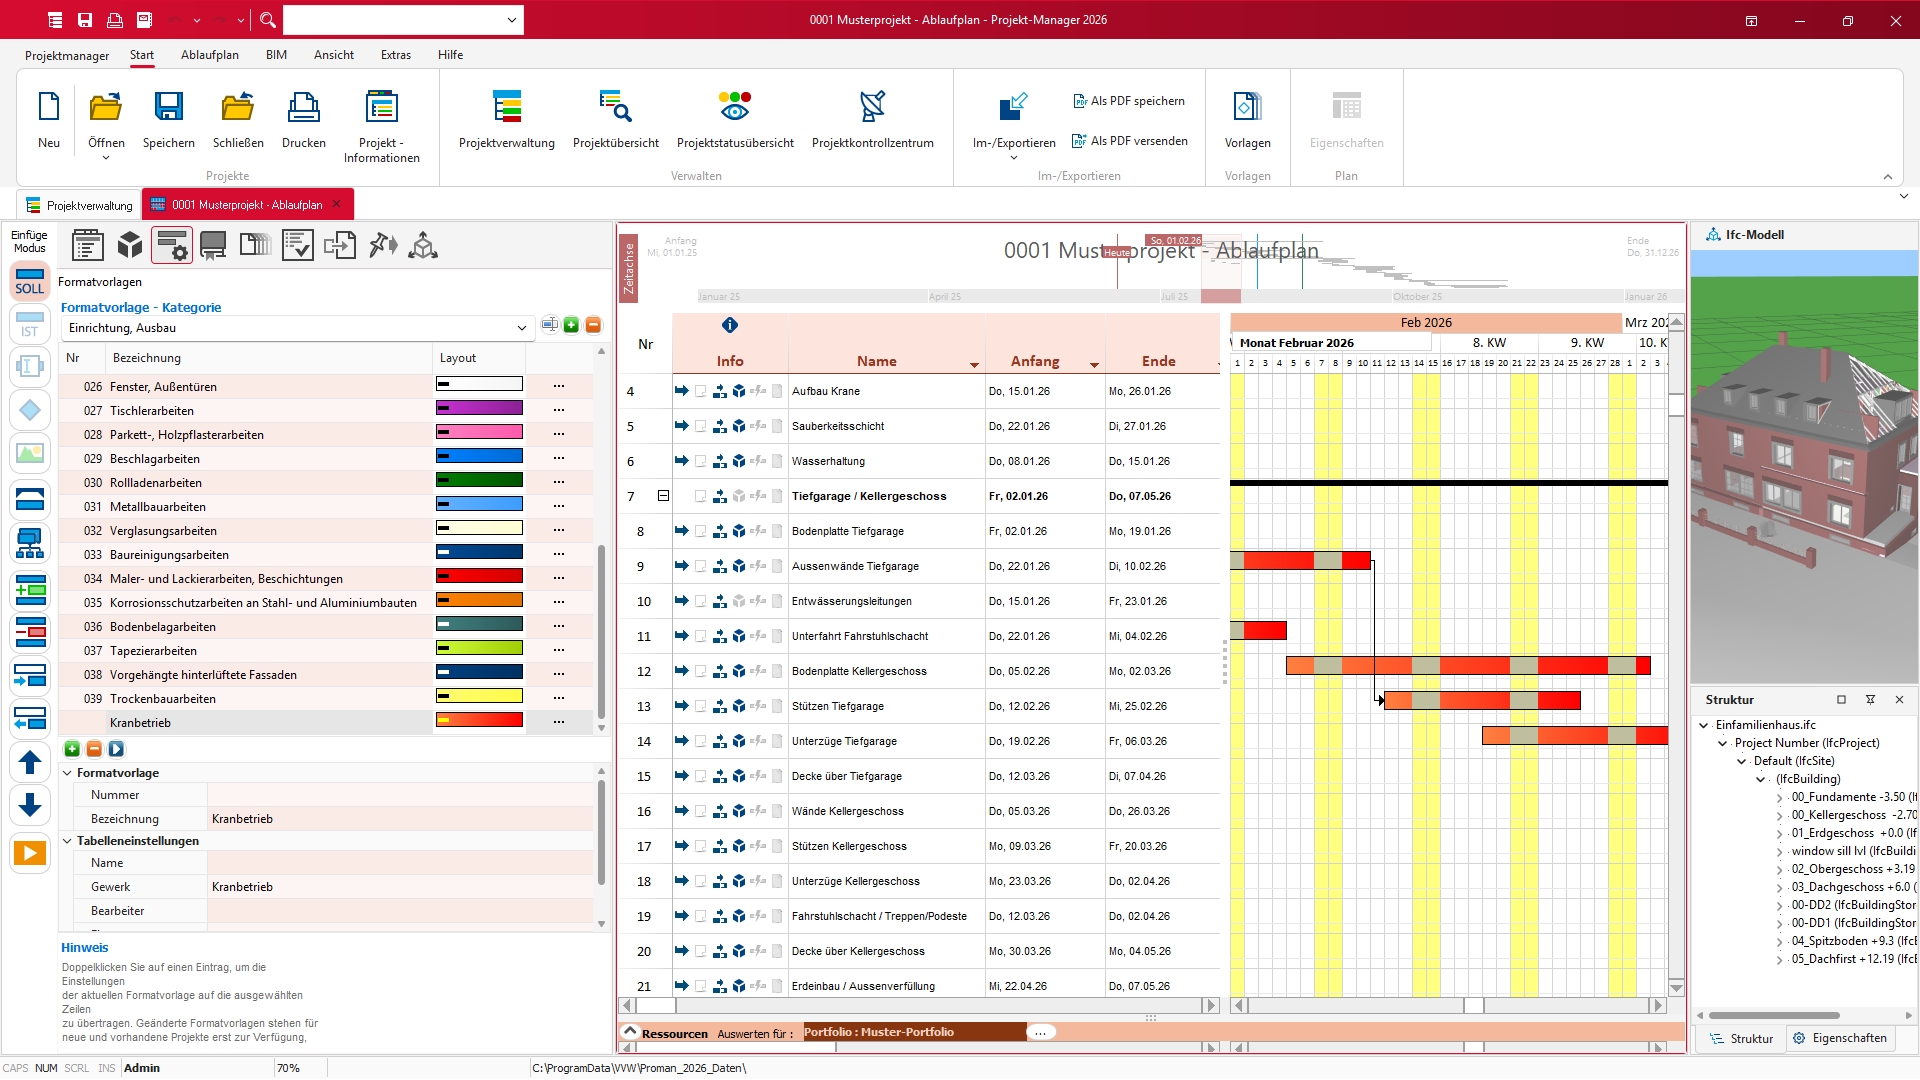The width and height of the screenshot is (1920, 1080).
Task: Click the red Maler- und Lackierarbeiten layout swatch
Action: pos(479,576)
